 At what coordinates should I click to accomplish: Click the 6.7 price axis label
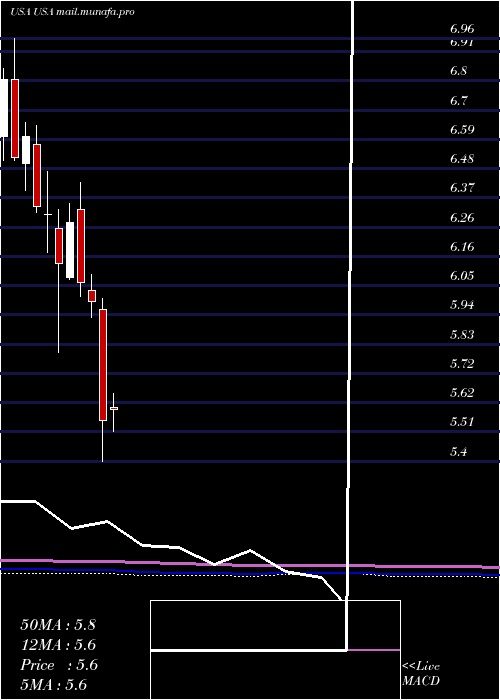[458, 100]
